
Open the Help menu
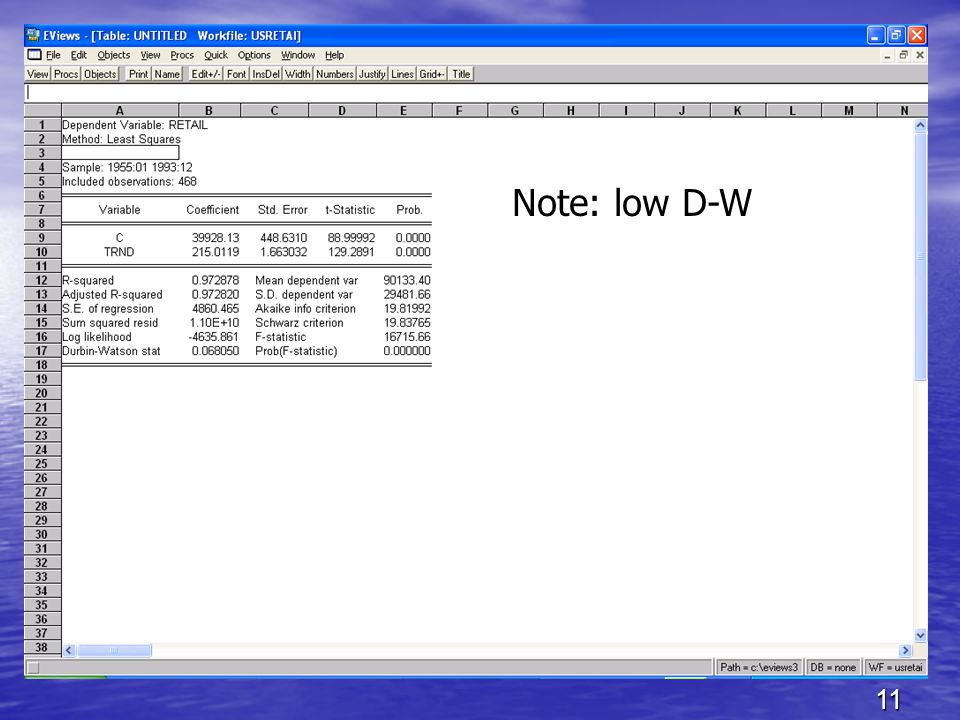pos(334,55)
